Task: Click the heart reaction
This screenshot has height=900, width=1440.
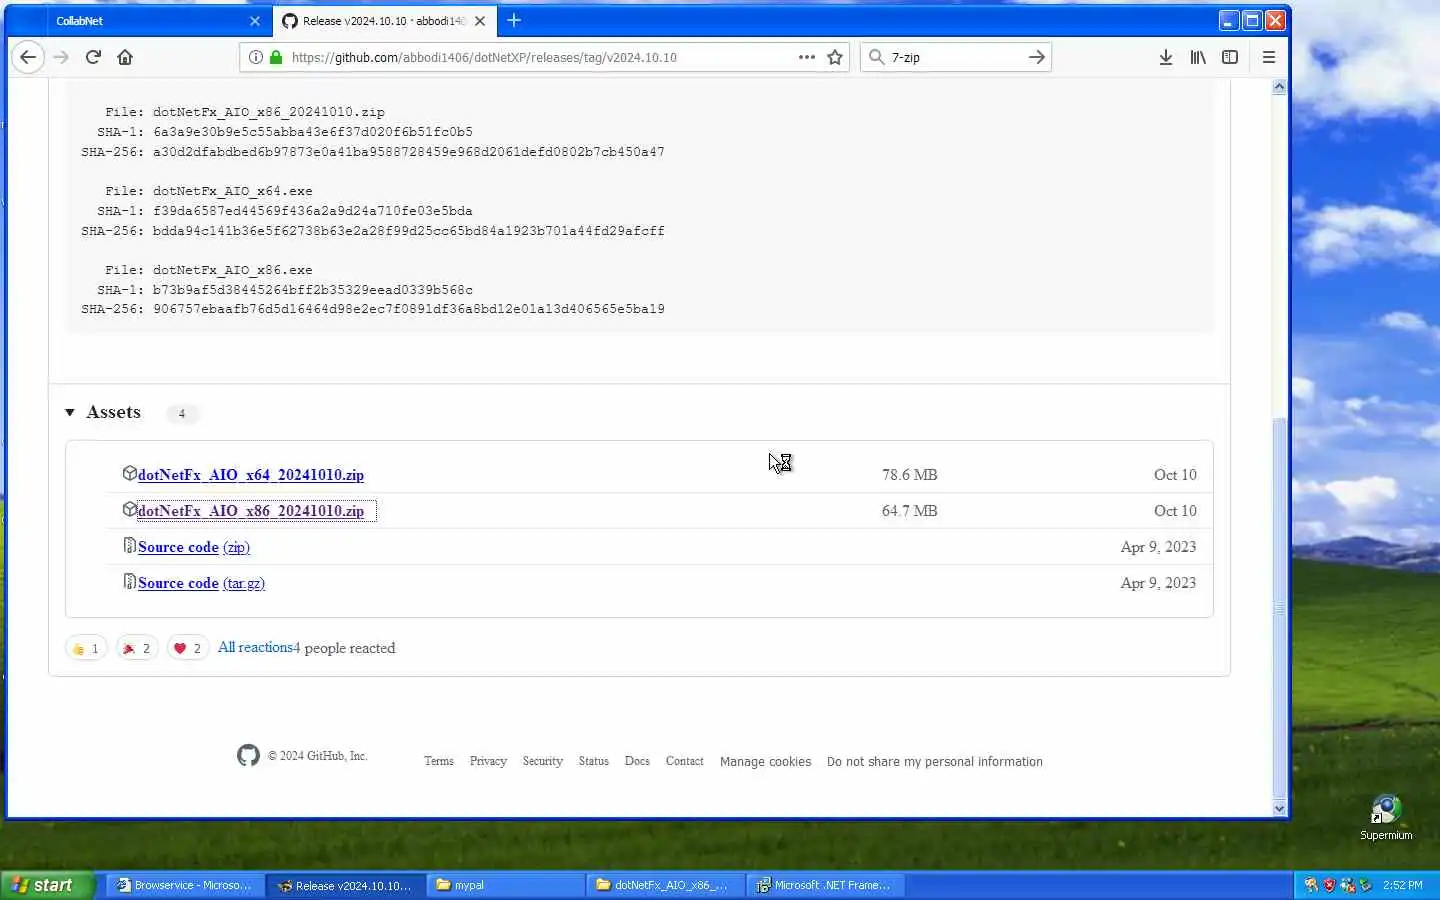Action: [x=188, y=648]
